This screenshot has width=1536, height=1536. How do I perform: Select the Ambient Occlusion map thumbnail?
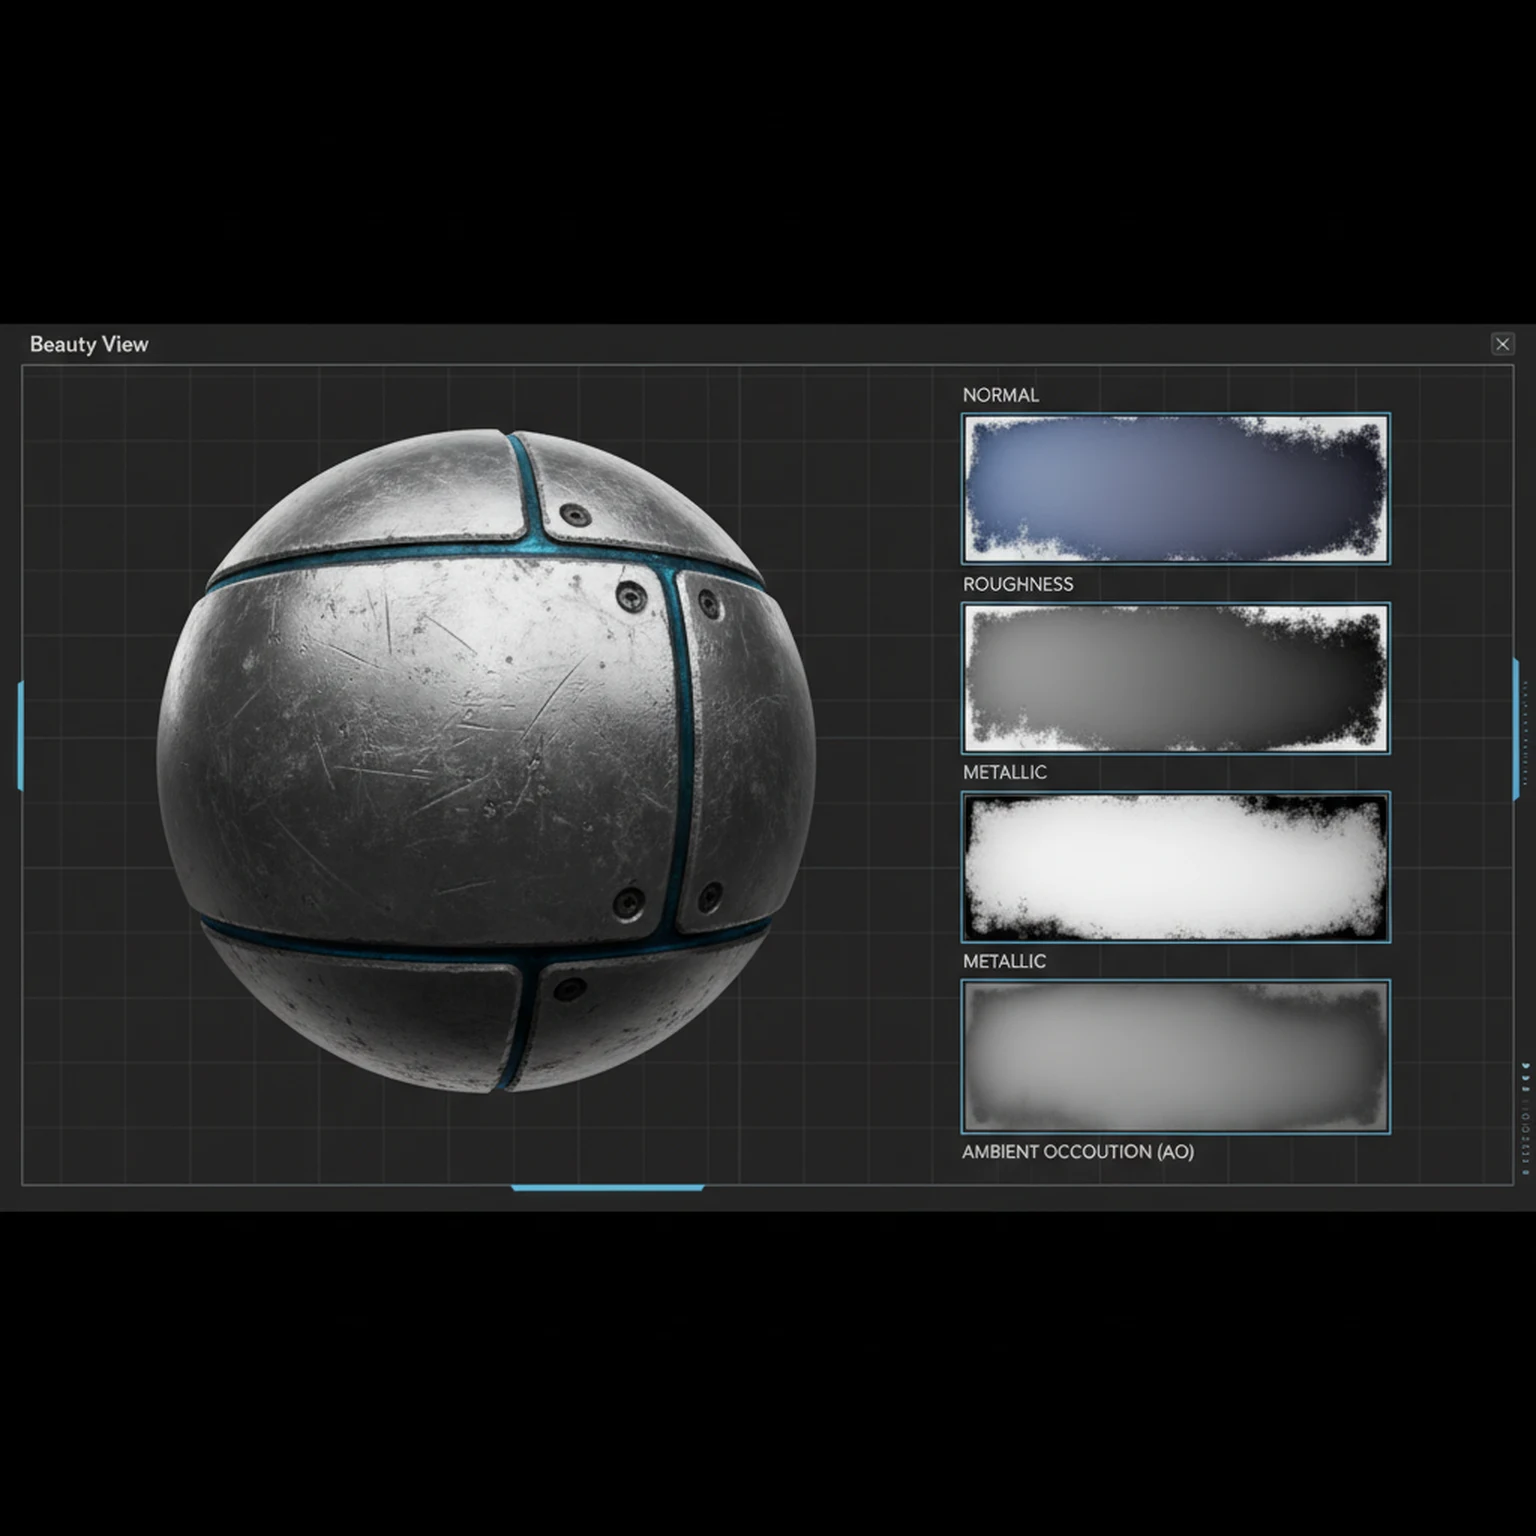pos(1174,1056)
